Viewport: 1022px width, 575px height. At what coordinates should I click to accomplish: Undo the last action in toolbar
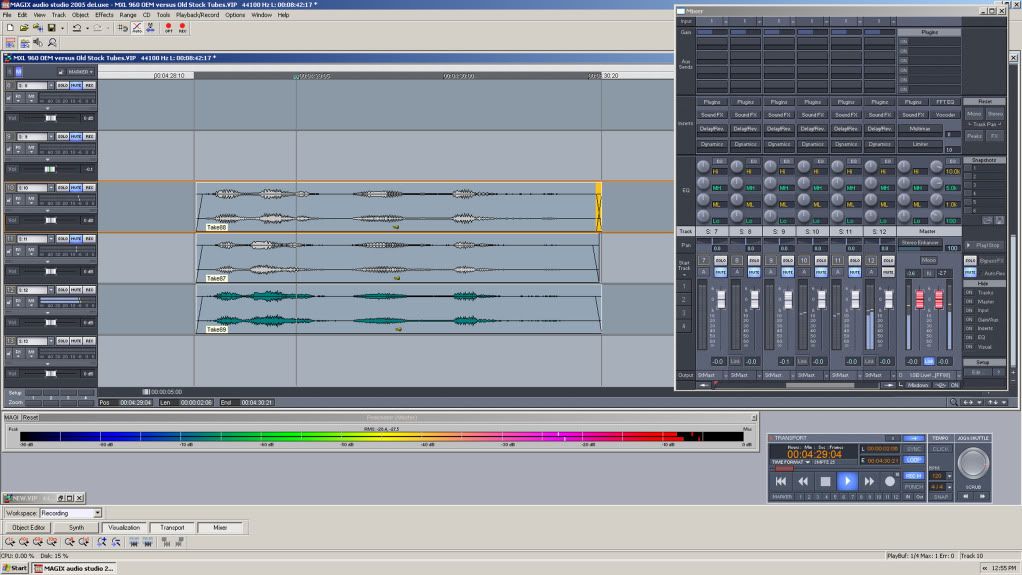coord(77,28)
